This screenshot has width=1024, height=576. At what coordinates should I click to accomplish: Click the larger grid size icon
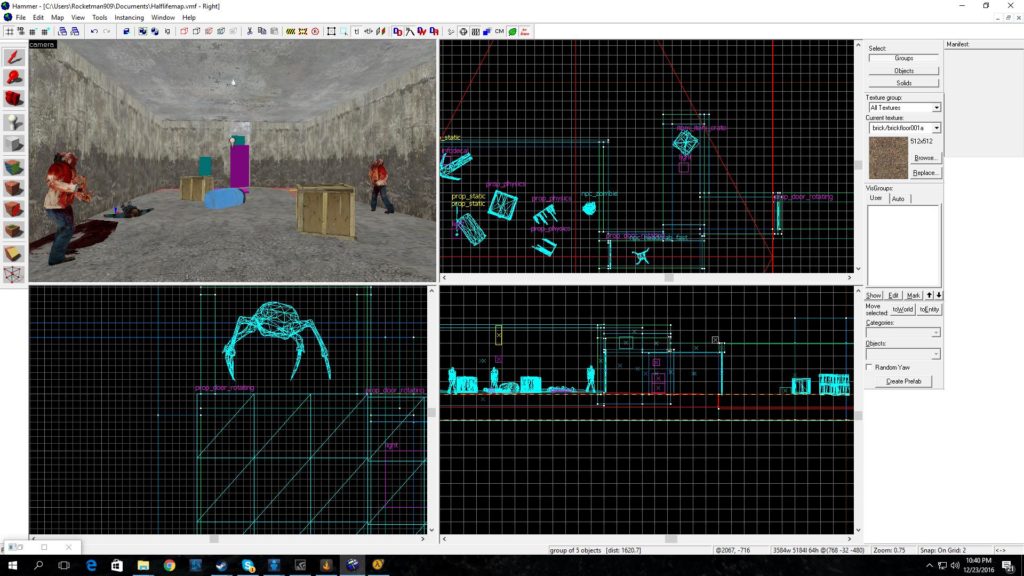[45, 31]
